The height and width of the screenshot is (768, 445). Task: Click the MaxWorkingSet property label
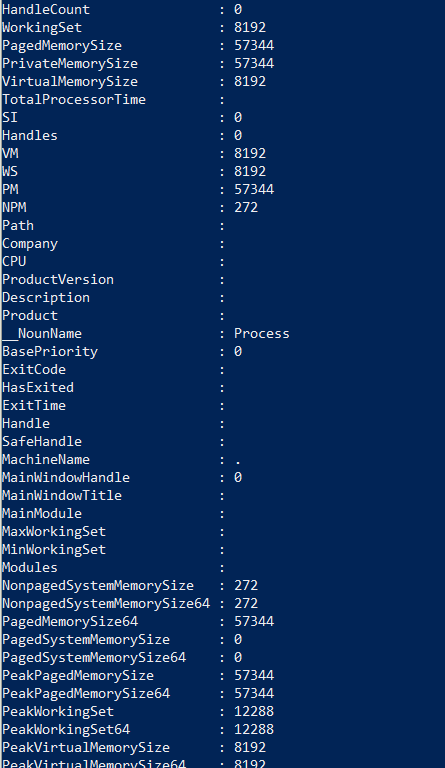tap(54, 531)
